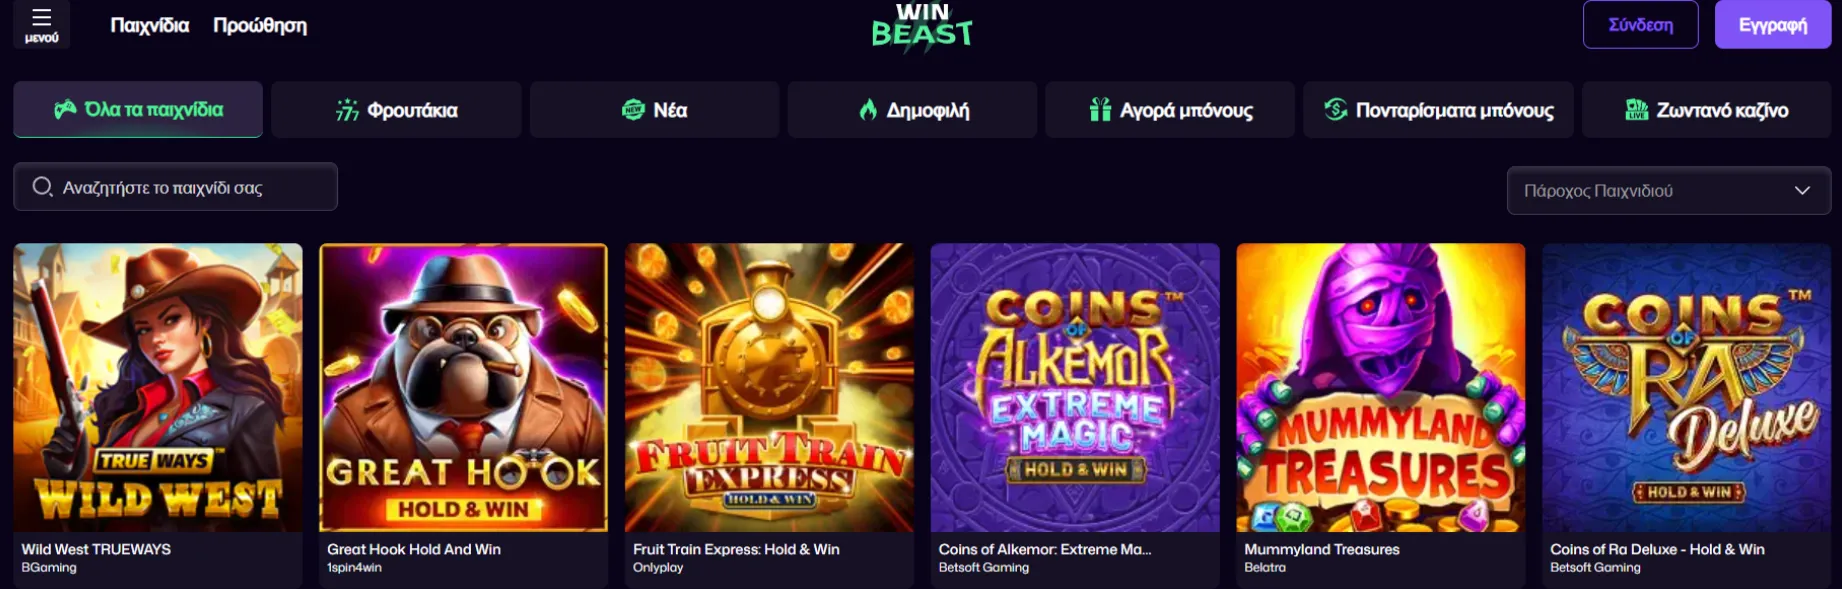Open the hamburger menu icon

click(x=41, y=18)
